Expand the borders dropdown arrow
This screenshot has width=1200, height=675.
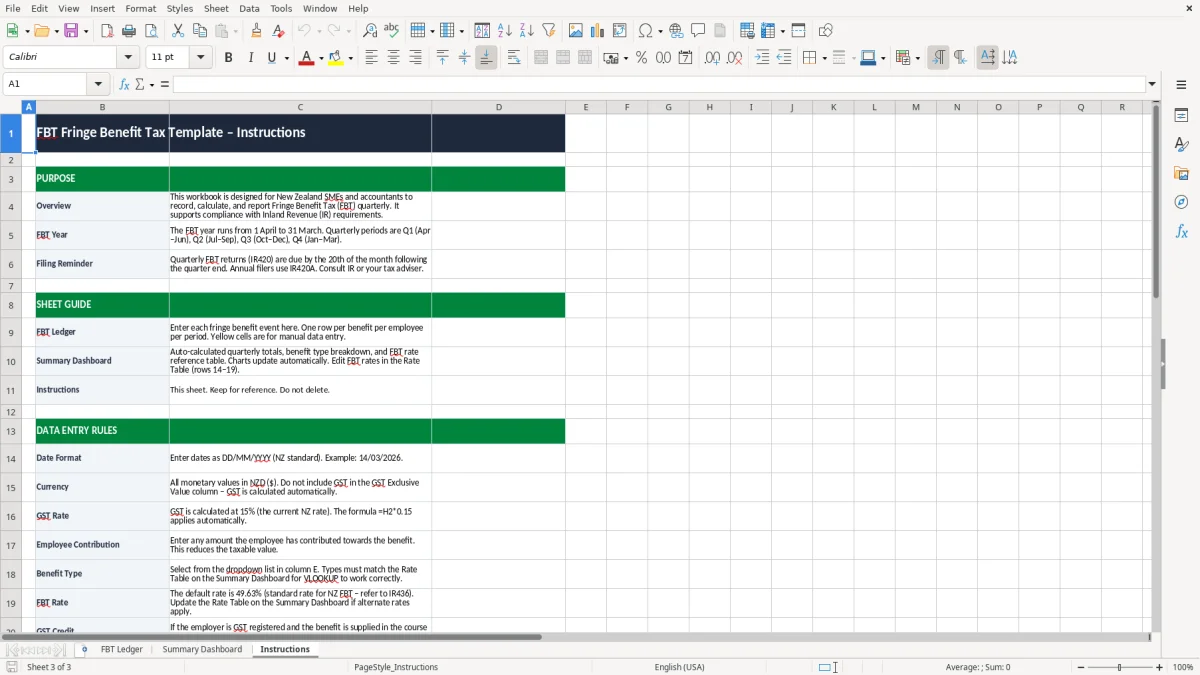click(823, 58)
